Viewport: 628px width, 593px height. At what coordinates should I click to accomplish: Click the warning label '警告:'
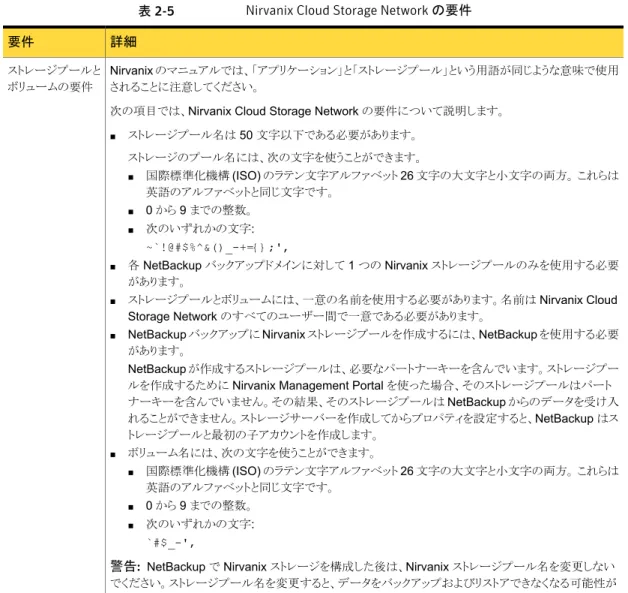pos(125,567)
